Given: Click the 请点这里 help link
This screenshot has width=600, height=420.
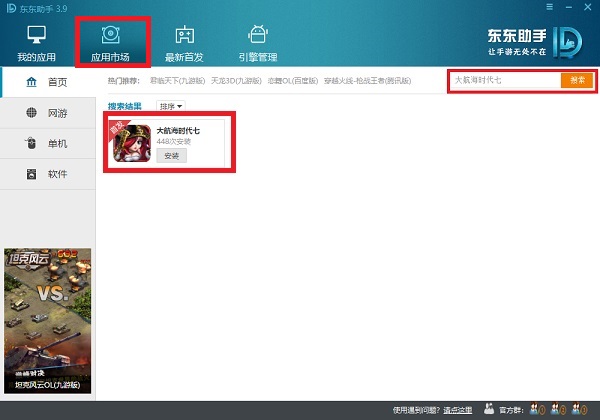Looking at the screenshot, I should [x=458, y=410].
